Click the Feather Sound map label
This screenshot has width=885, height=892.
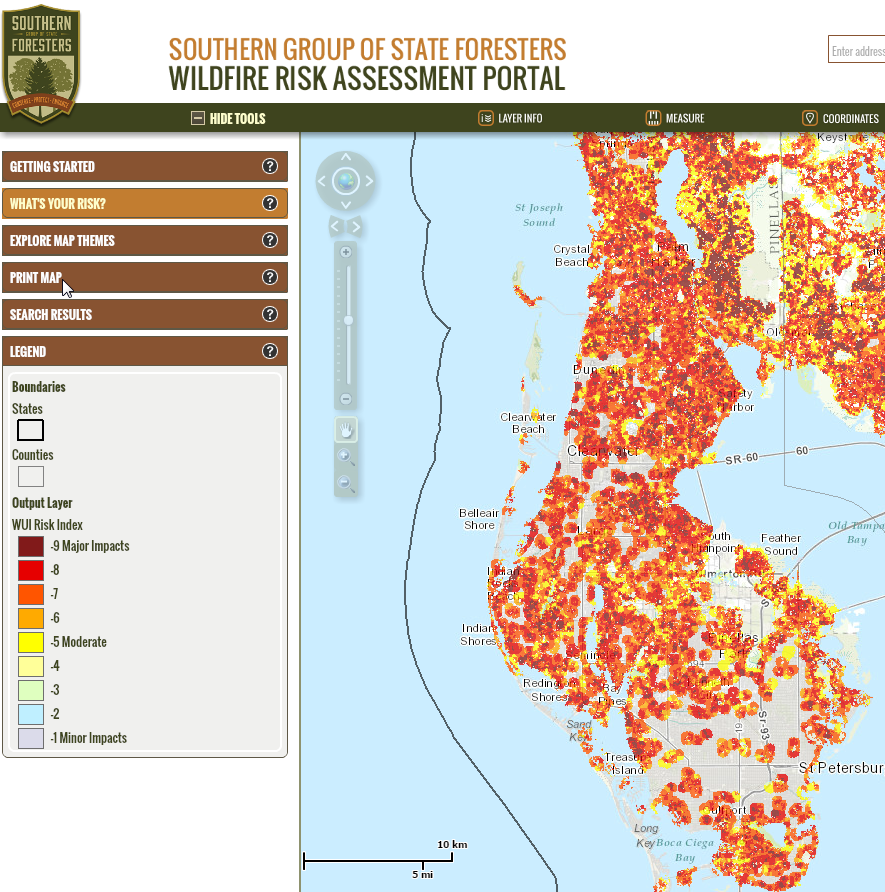pos(780,544)
